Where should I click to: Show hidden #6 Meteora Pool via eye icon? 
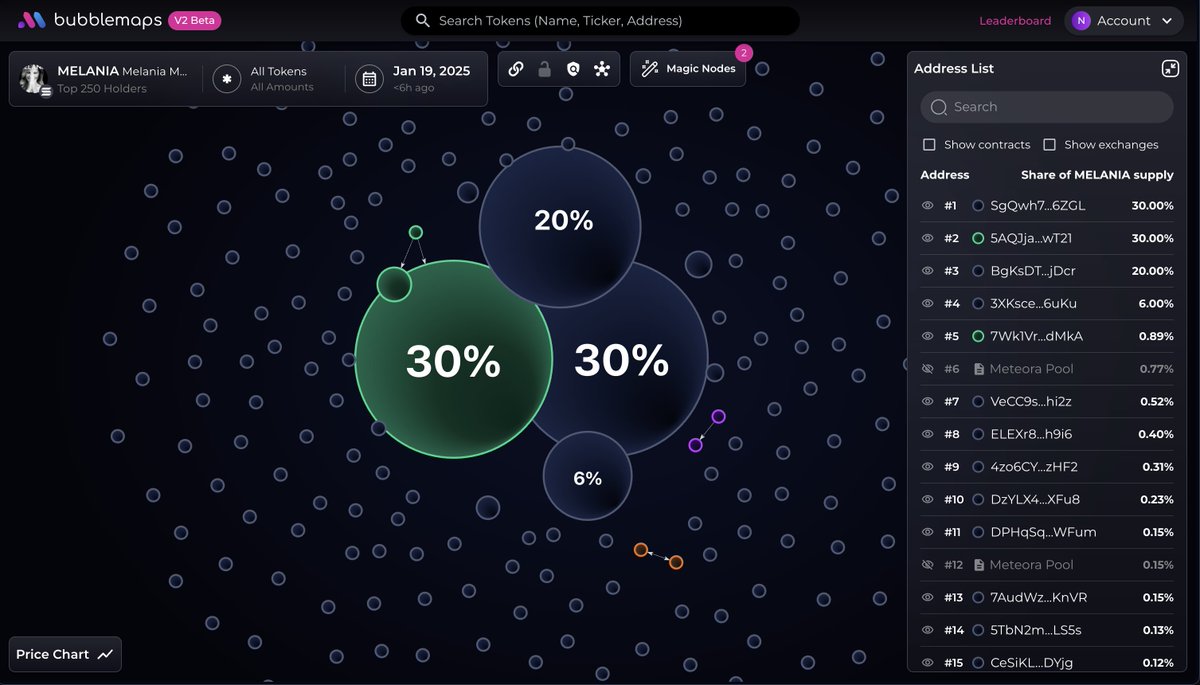tap(928, 369)
